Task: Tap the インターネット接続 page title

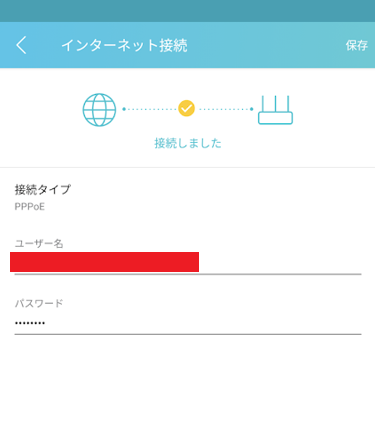Action: 124,45
